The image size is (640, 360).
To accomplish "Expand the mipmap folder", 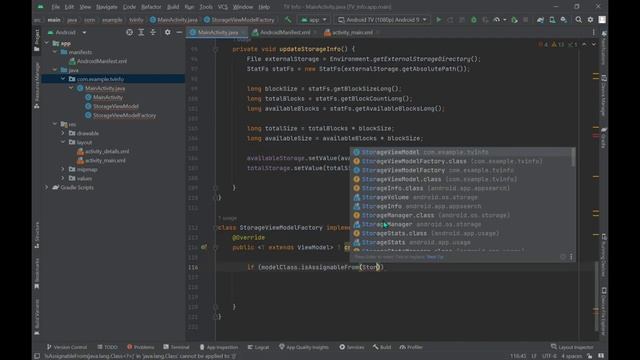I will click(63, 169).
